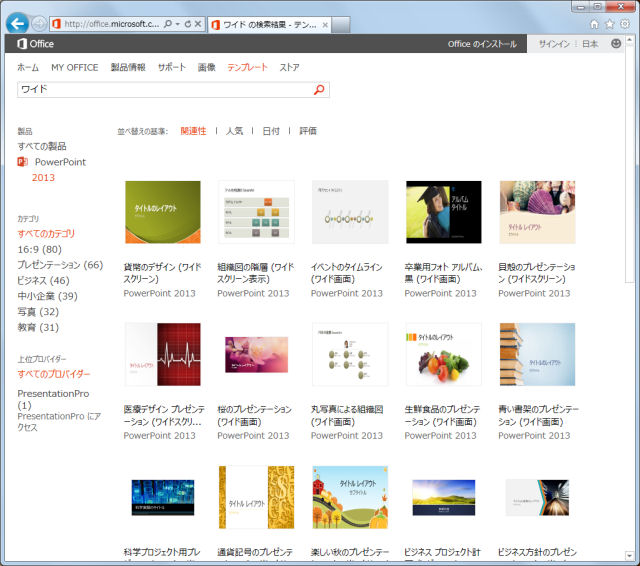
Task: Open a new browser tab
Action: click(340, 25)
